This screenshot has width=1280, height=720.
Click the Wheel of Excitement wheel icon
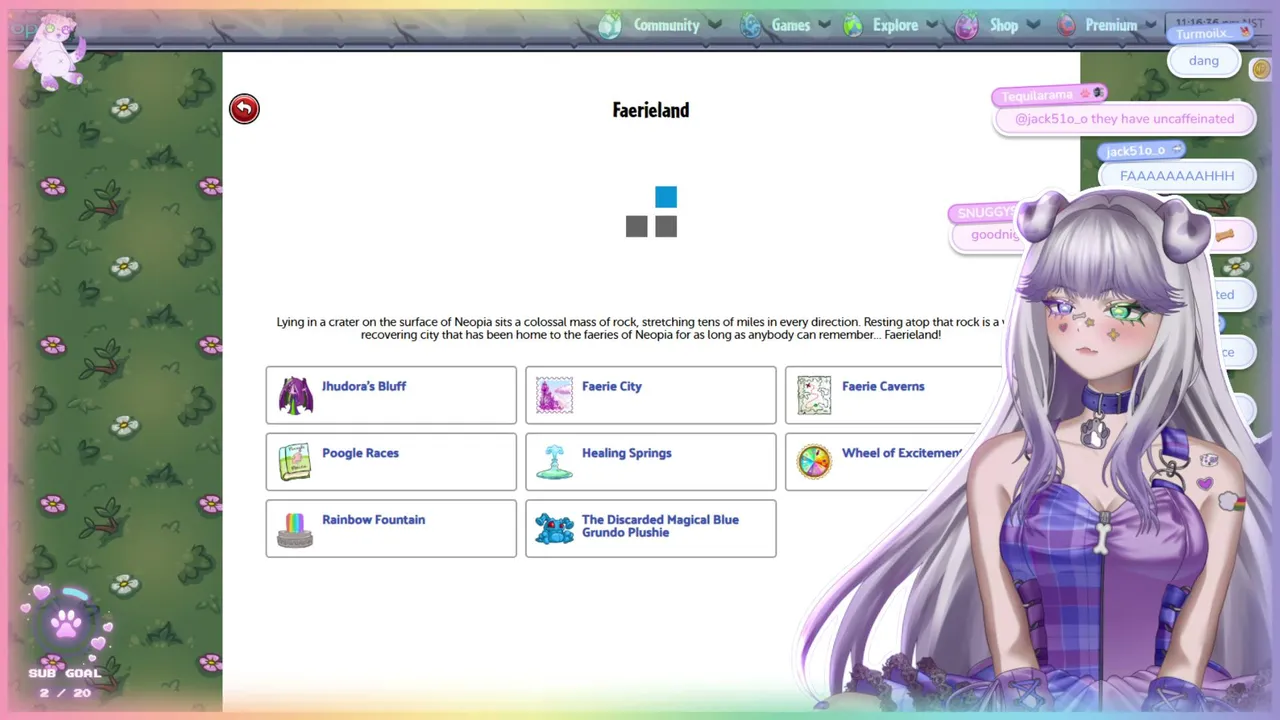click(x=814, y=462)
